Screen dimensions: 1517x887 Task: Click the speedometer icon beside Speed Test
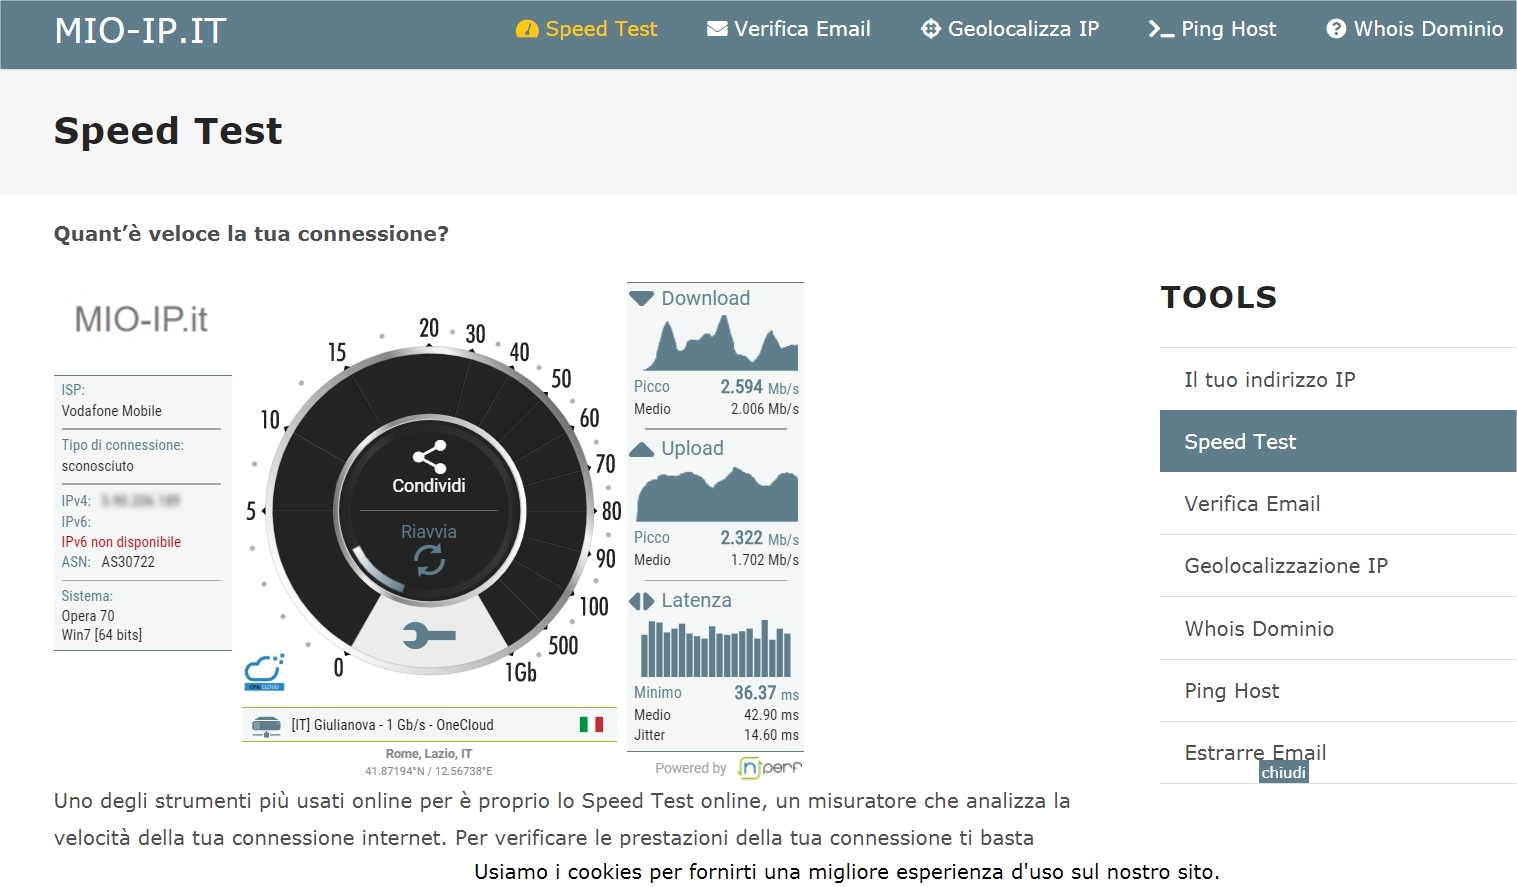click(527, 30)
